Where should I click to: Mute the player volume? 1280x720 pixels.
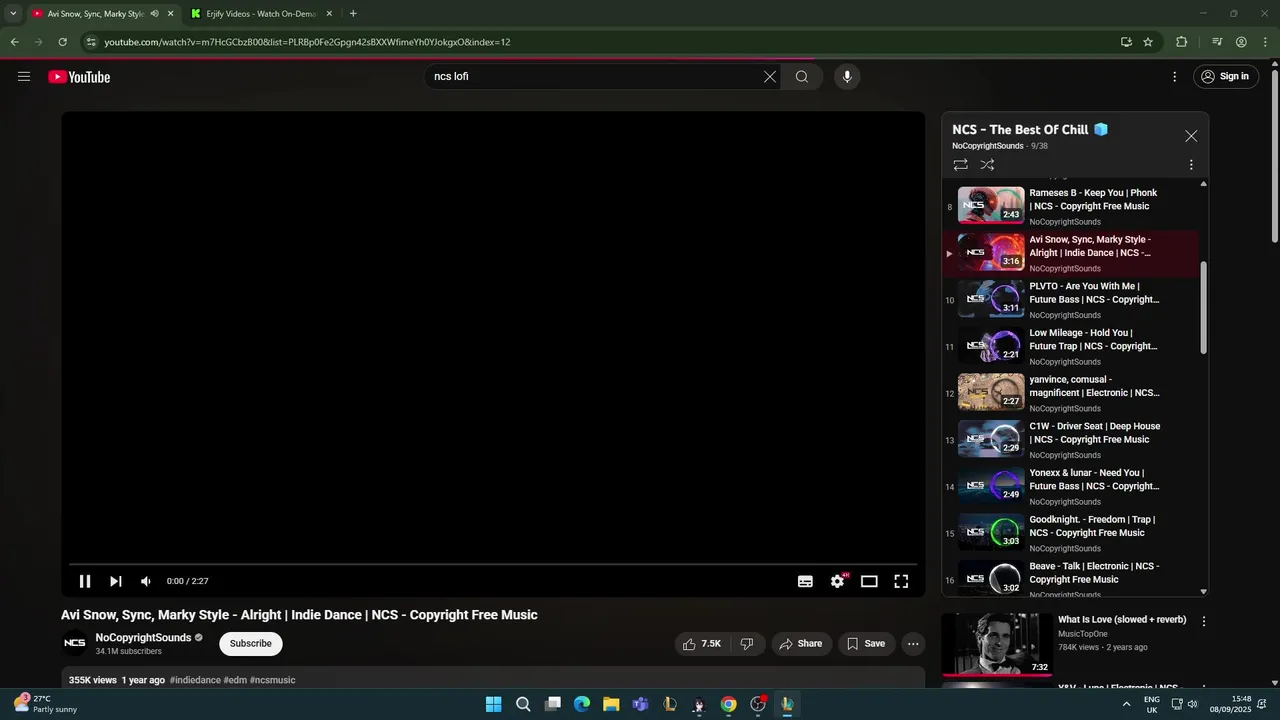coord(146,581)
